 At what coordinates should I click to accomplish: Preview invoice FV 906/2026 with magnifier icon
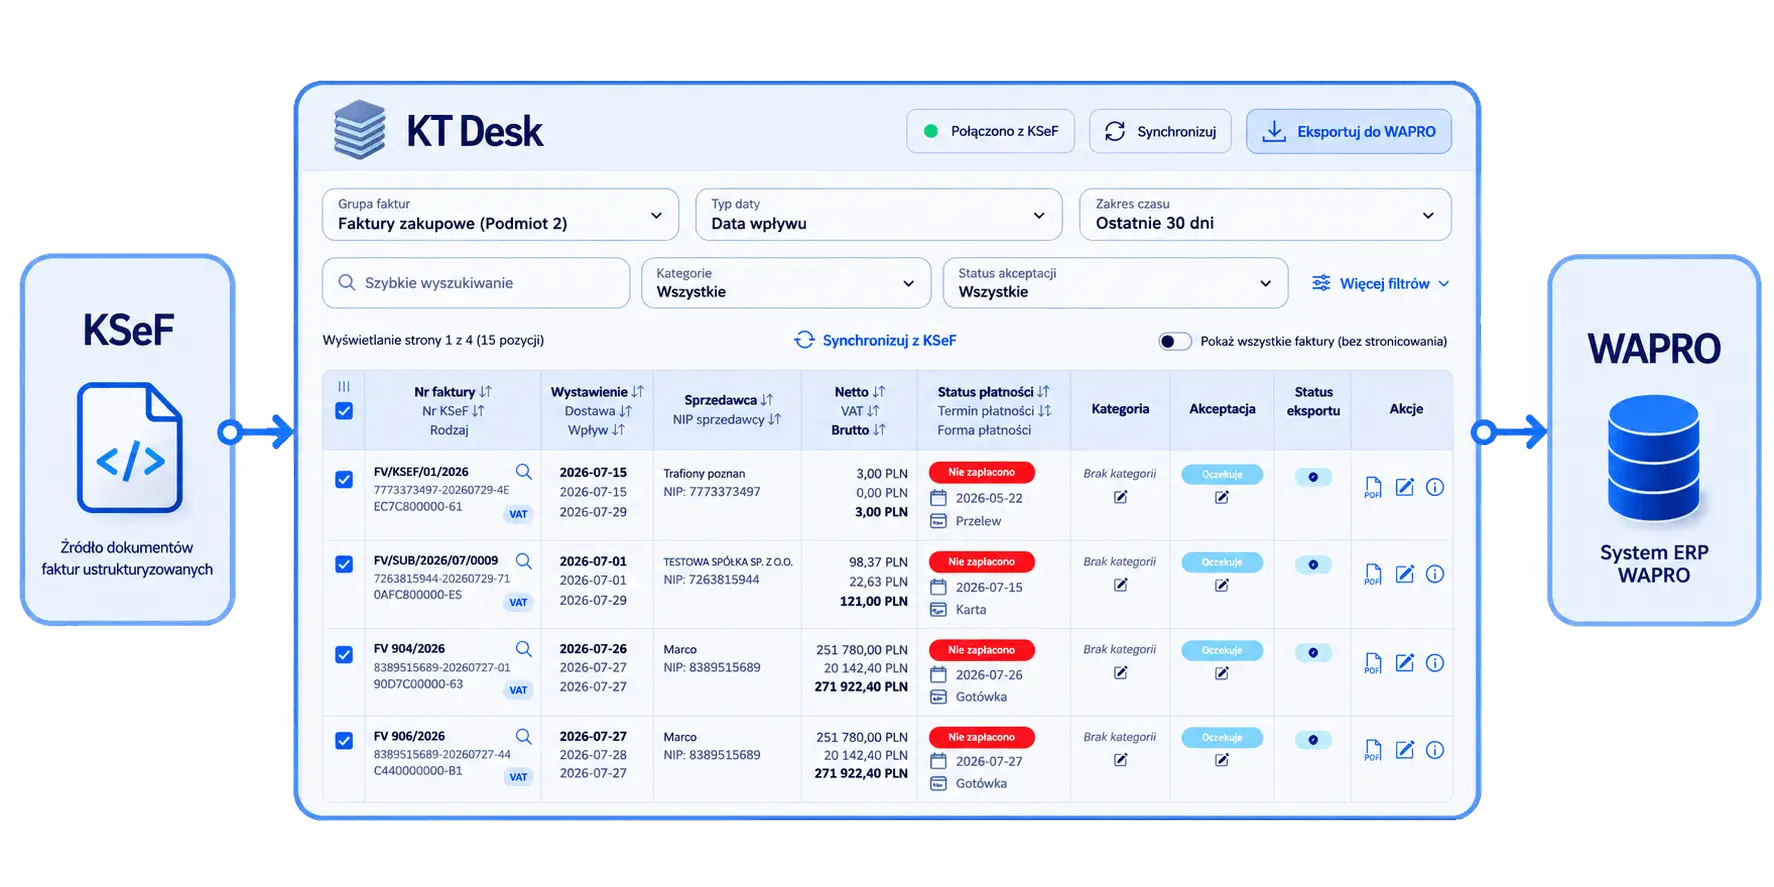(523, 737)
